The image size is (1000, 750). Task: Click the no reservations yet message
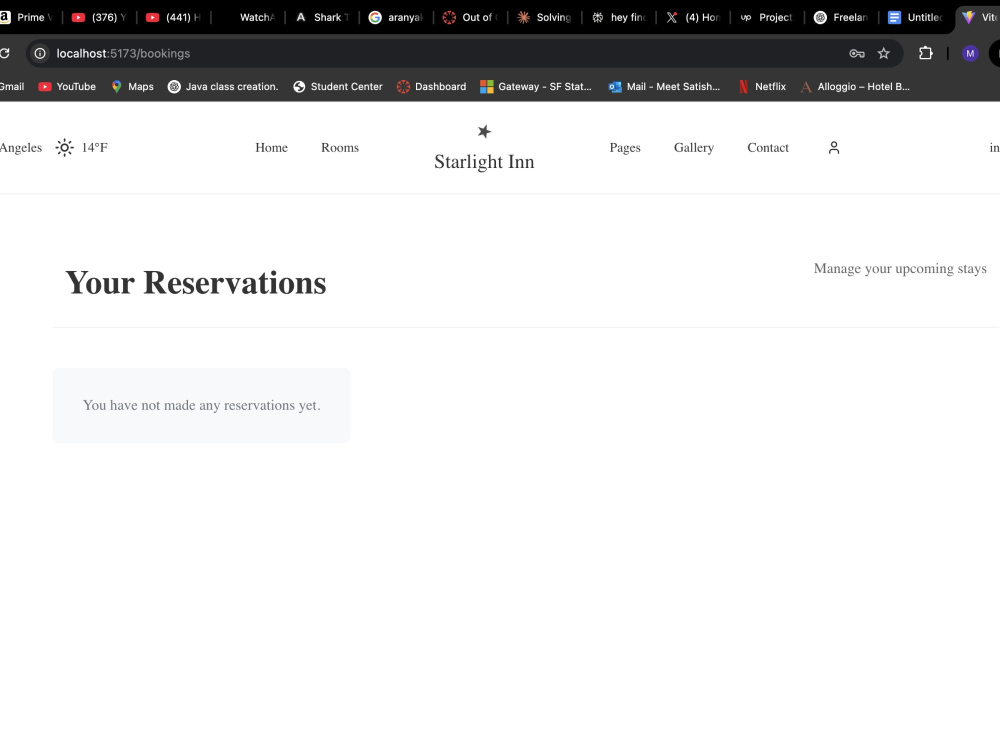point(202,405)
